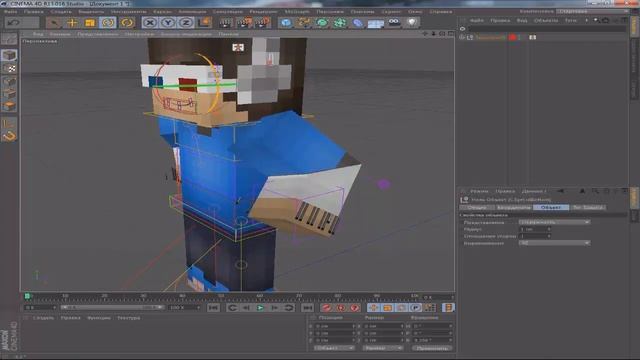Click Отношение сторон field stepper arrows

[x=549, y=236]
